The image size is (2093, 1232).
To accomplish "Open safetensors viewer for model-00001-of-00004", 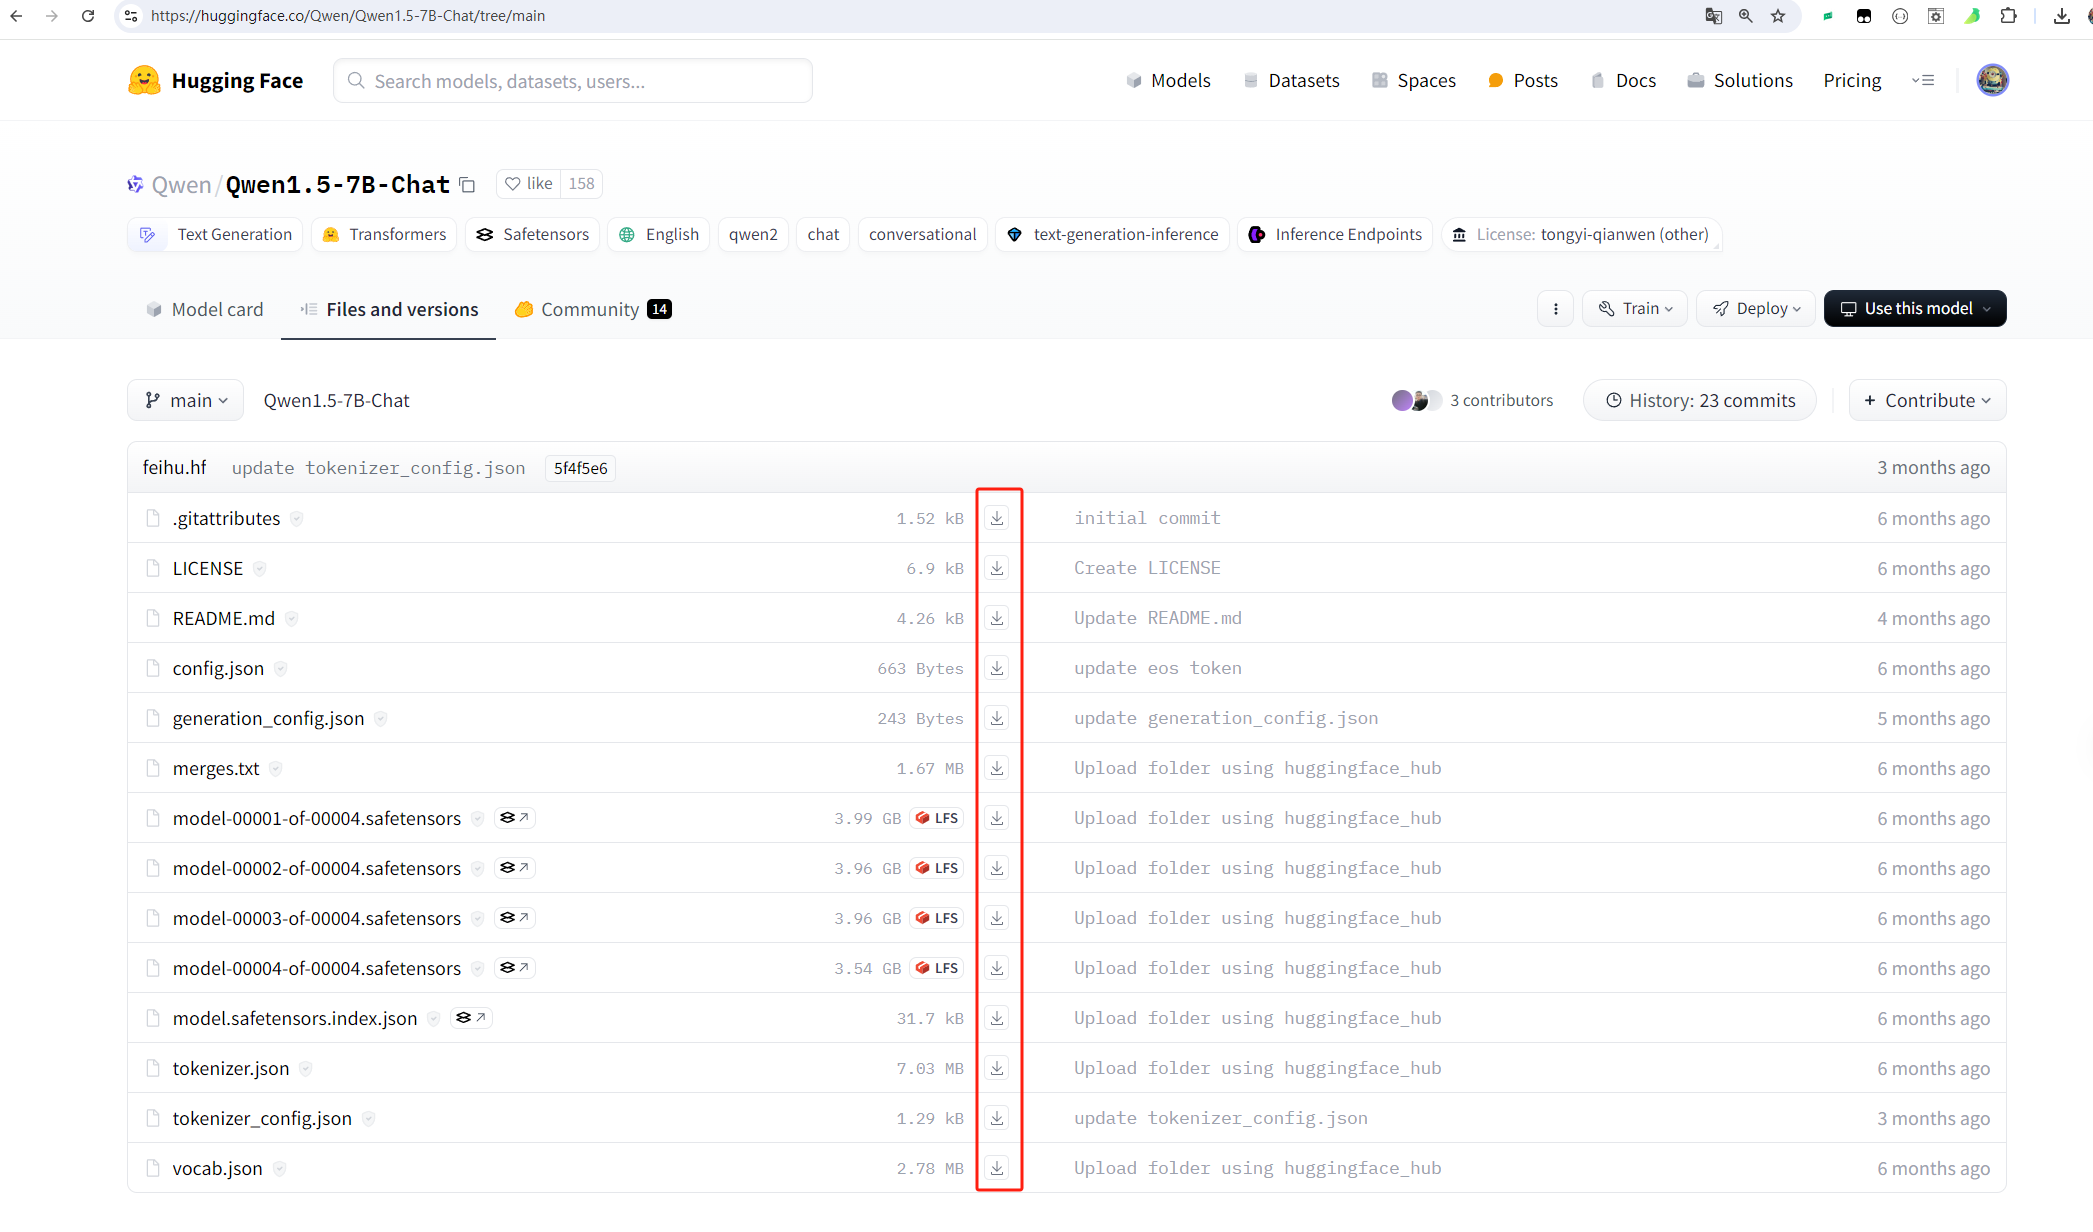I will pos(514,818).
